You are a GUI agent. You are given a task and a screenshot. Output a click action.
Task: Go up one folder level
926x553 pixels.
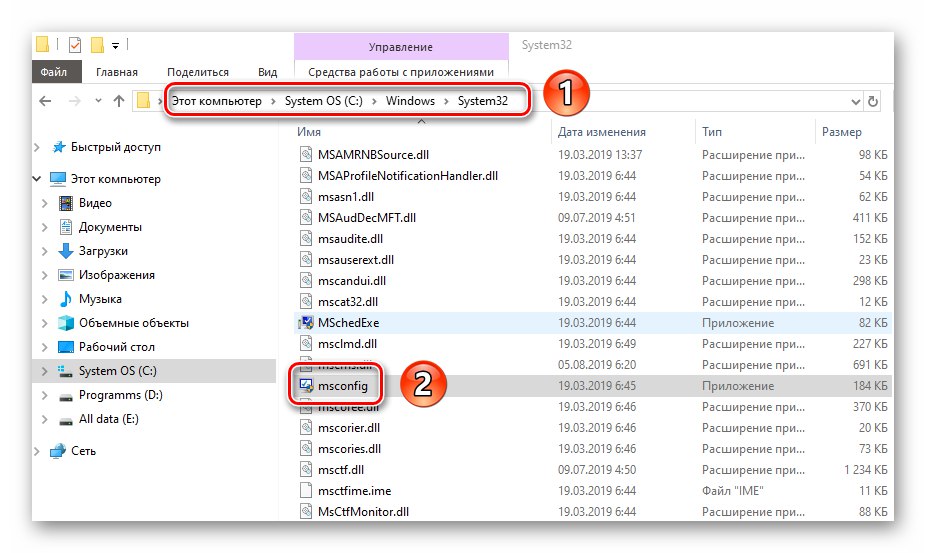(119, 101)
